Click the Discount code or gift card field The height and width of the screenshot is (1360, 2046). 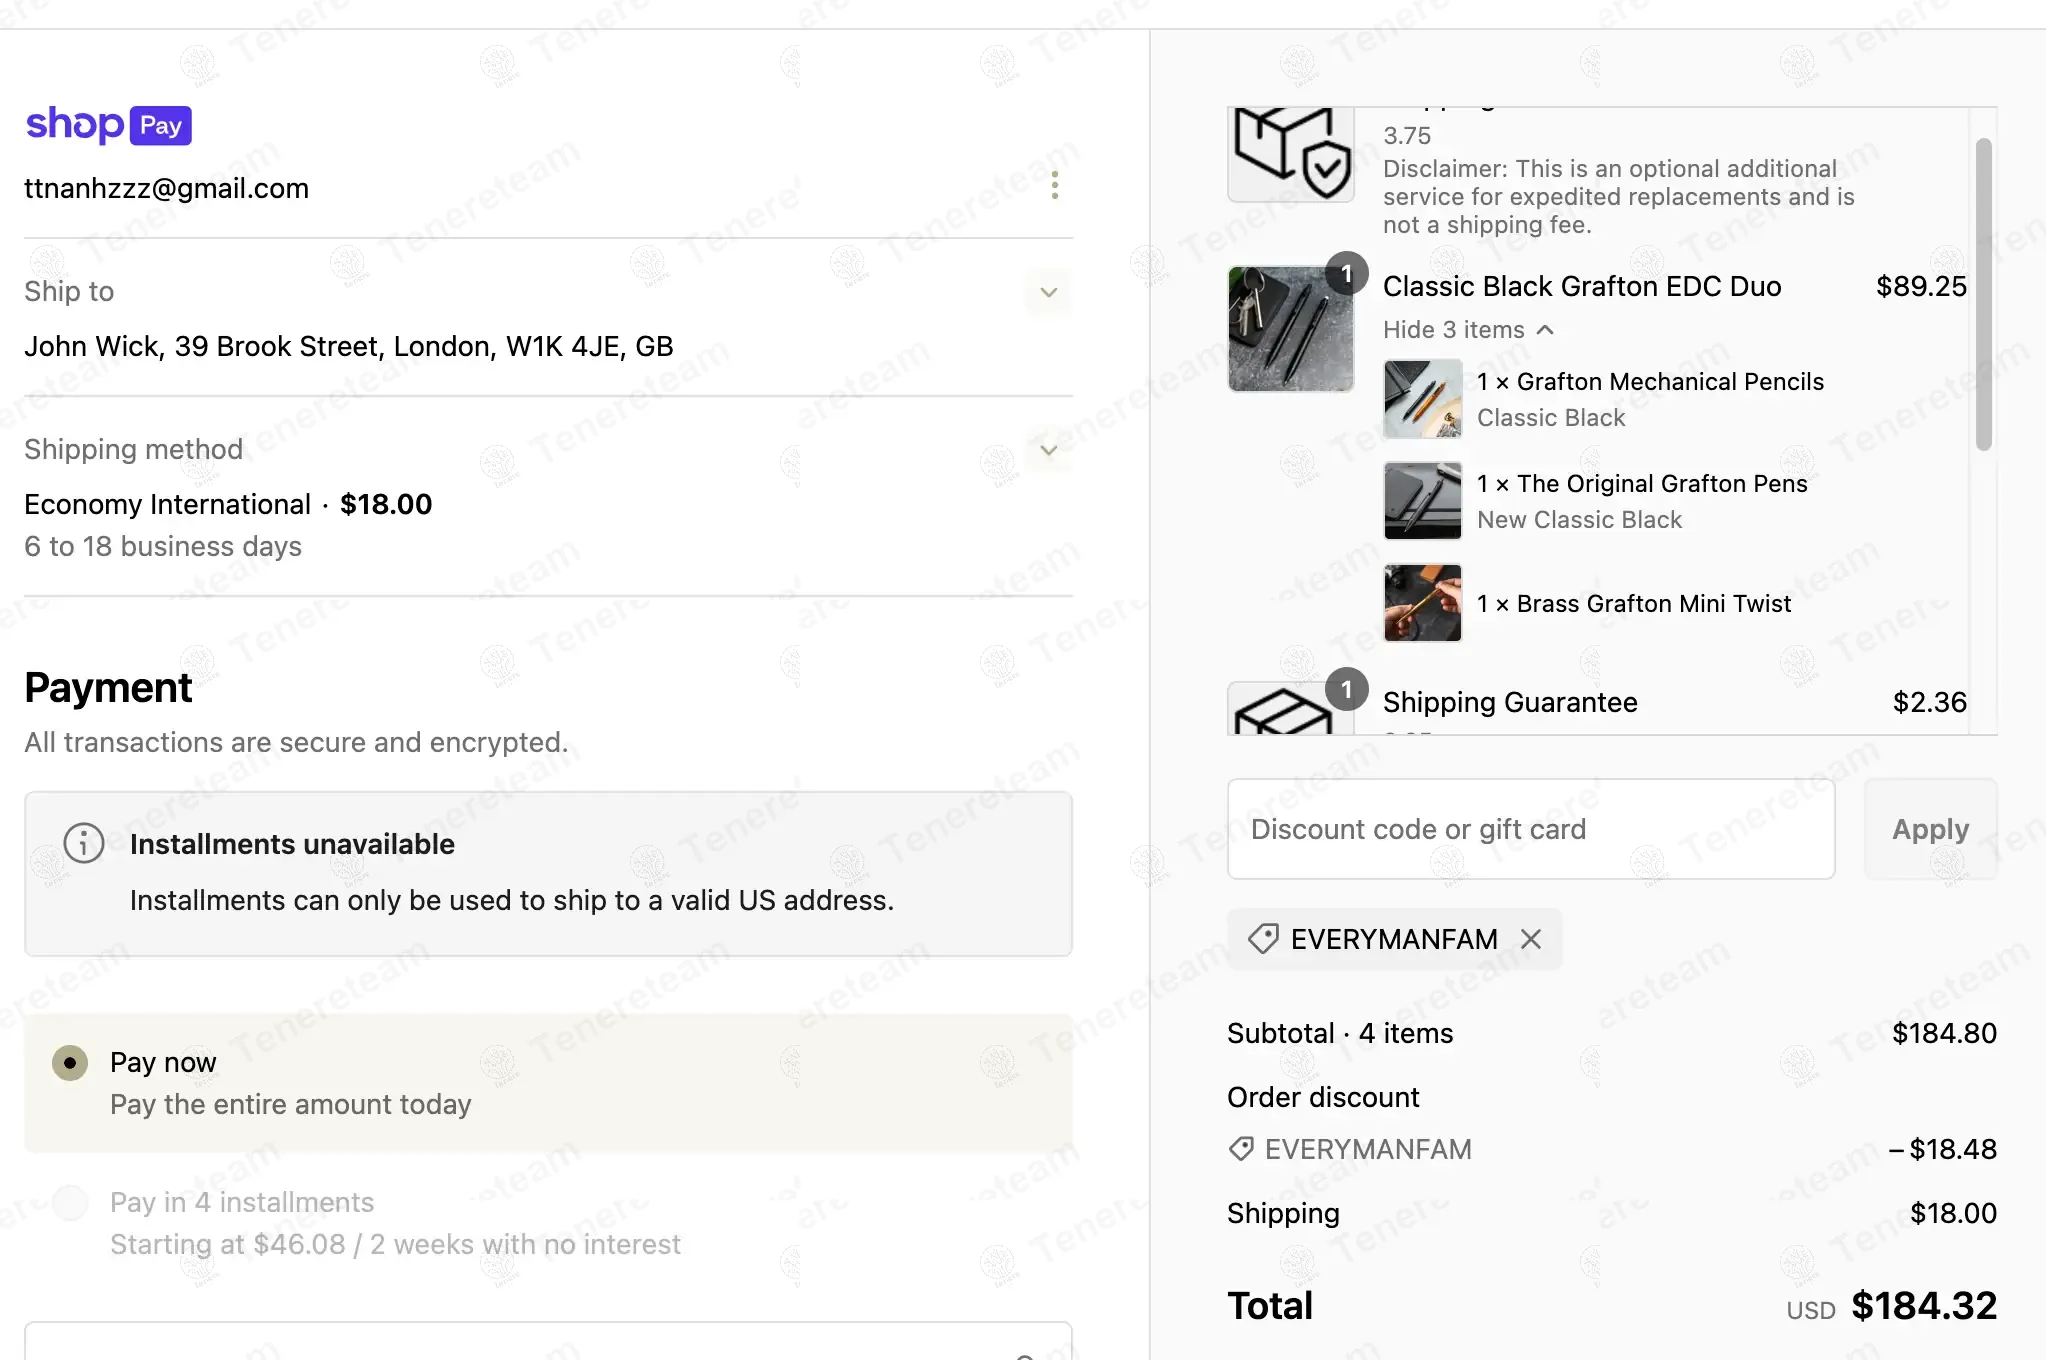pos(1530,829)
